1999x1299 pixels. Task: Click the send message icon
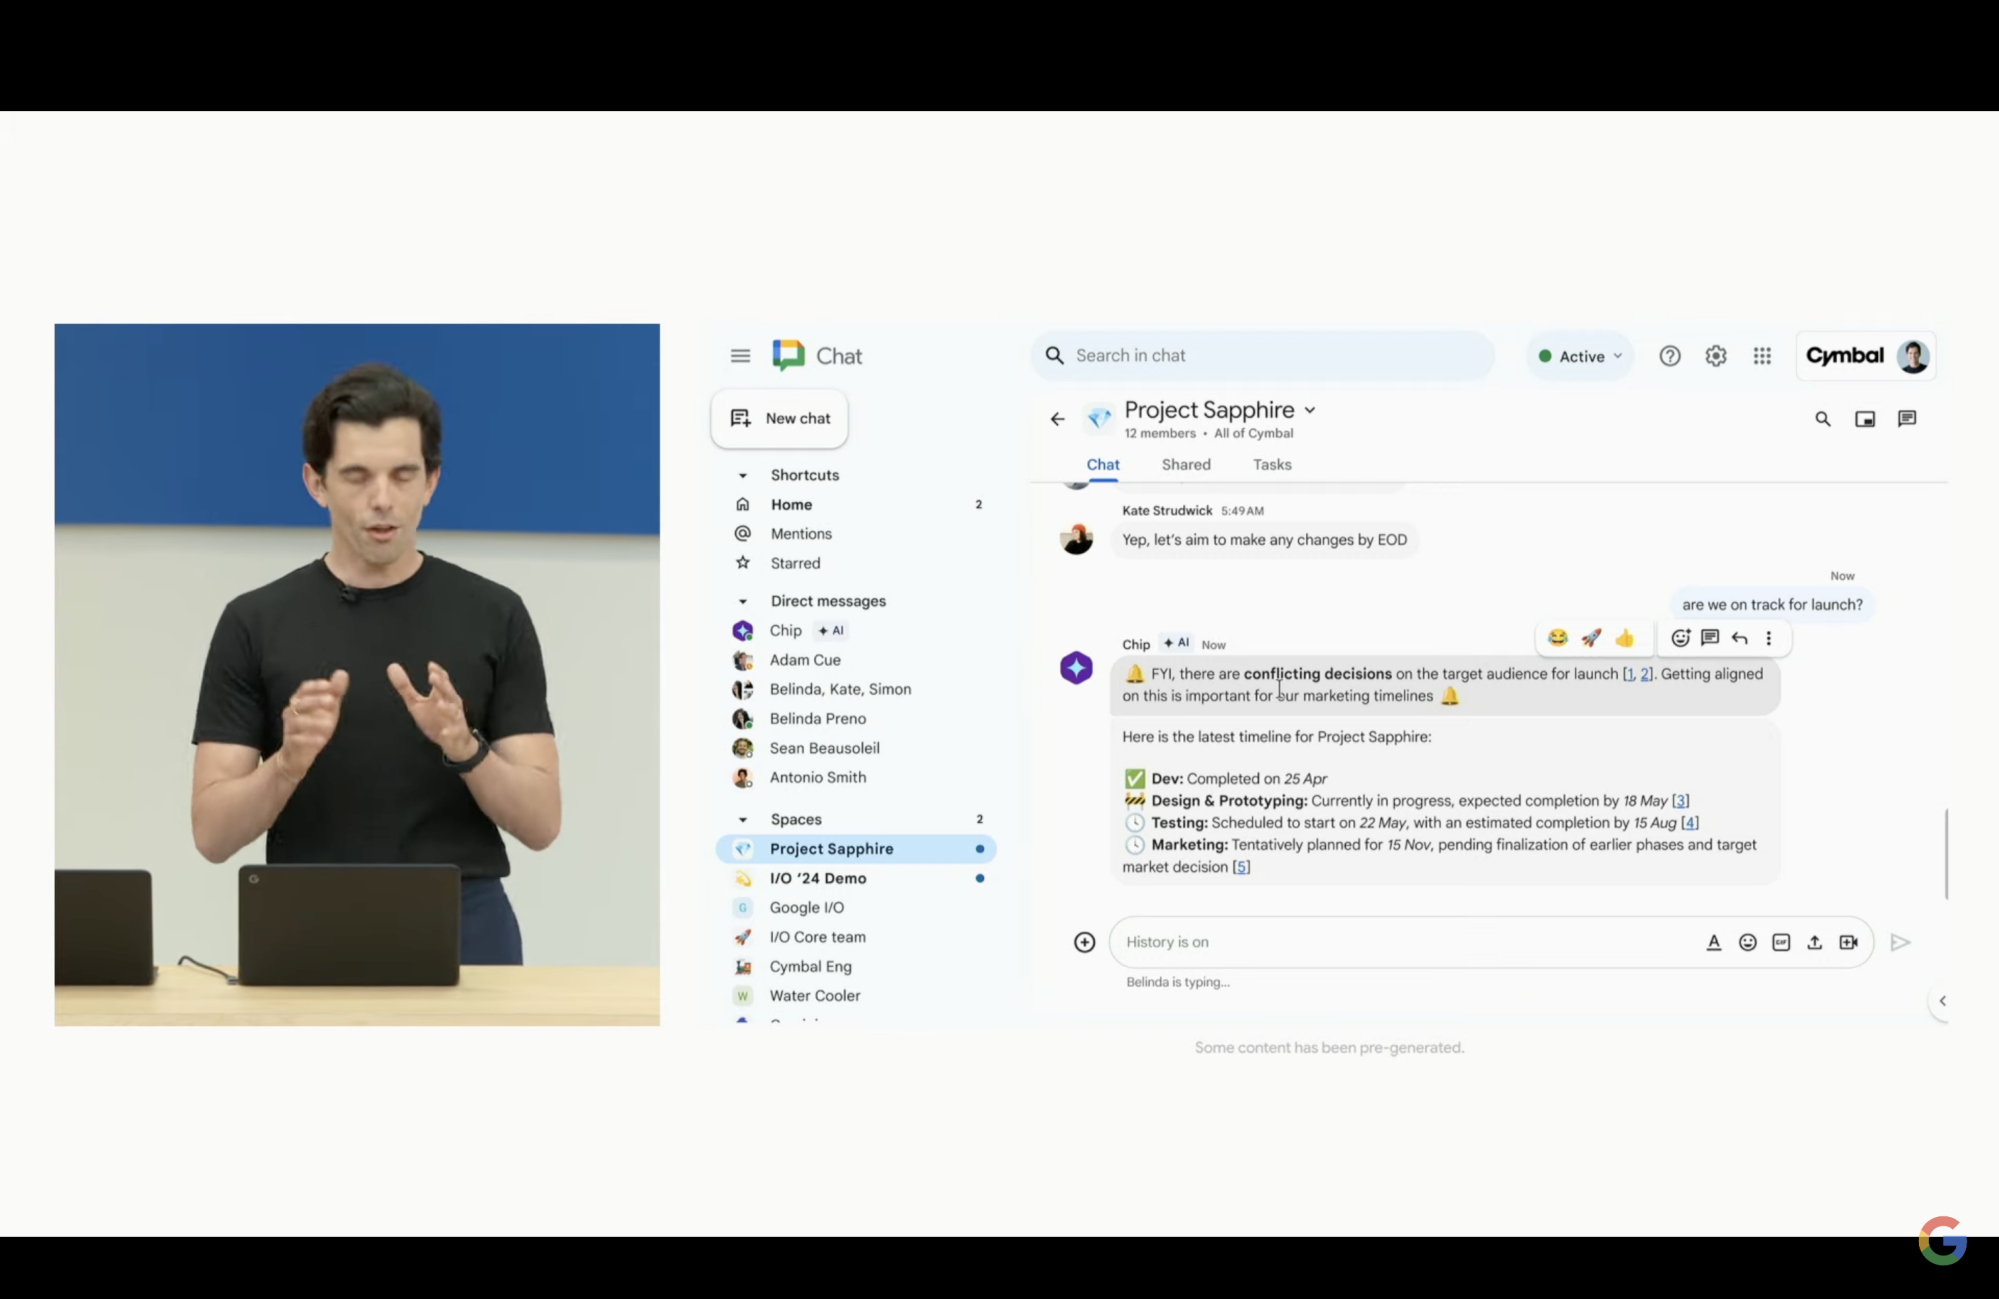[x=1901, y=941]
